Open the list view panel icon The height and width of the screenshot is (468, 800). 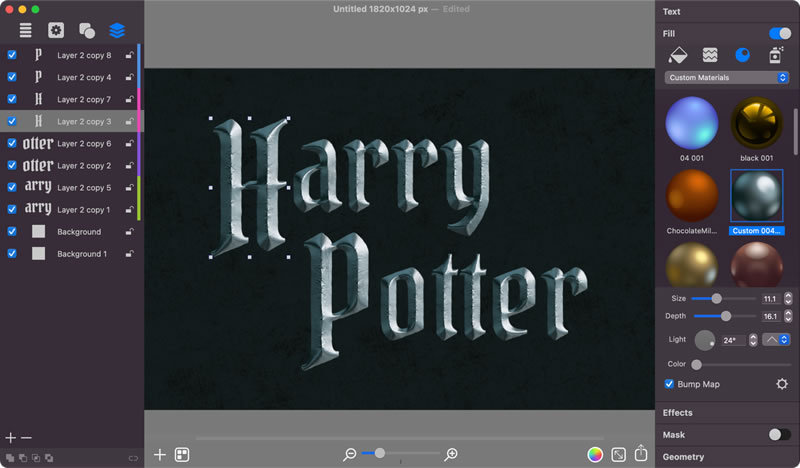coord(25,31)
